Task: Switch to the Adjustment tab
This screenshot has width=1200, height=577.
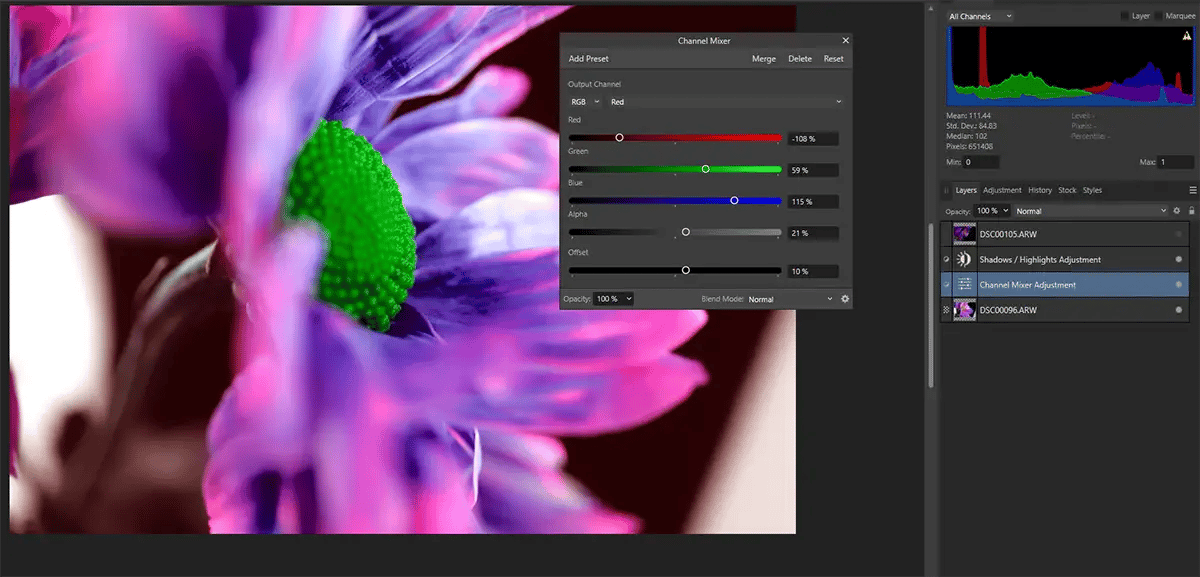Action: (1002, 190)
